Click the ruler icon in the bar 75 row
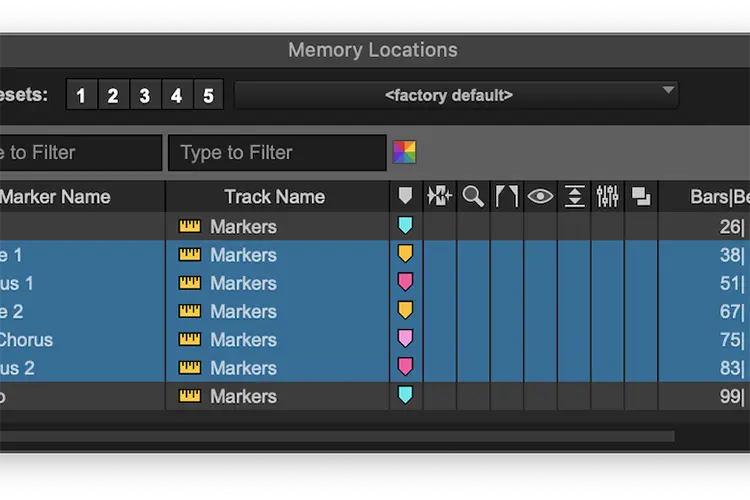Viewport: 750px width, 500px height. pos(190,339)
